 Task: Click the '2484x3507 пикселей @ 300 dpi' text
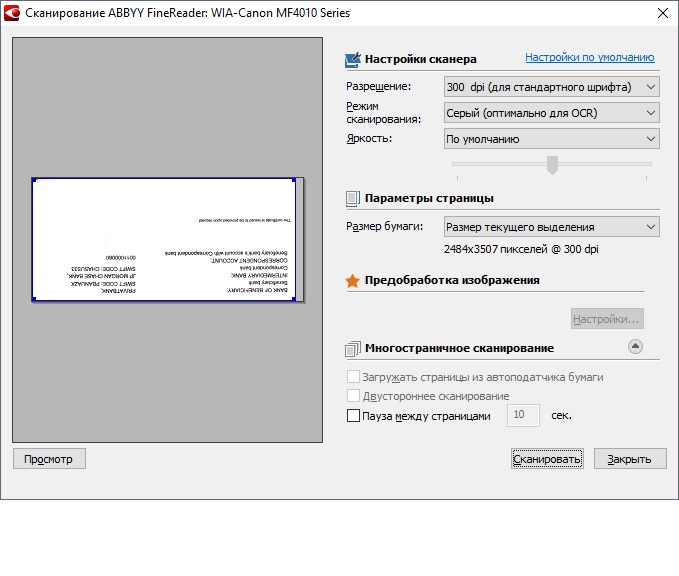[x=521, y=249]
